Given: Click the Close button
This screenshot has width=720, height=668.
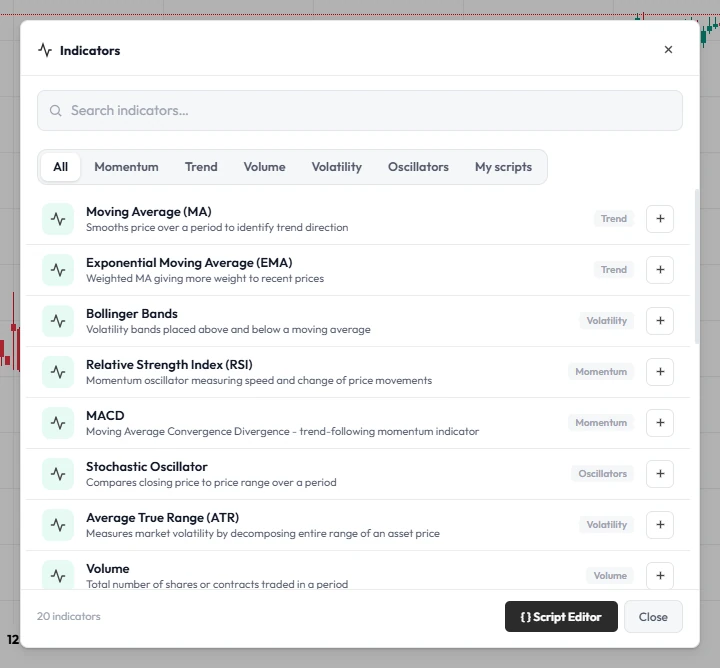Looking at the screenshot, I should coord(653,617).
